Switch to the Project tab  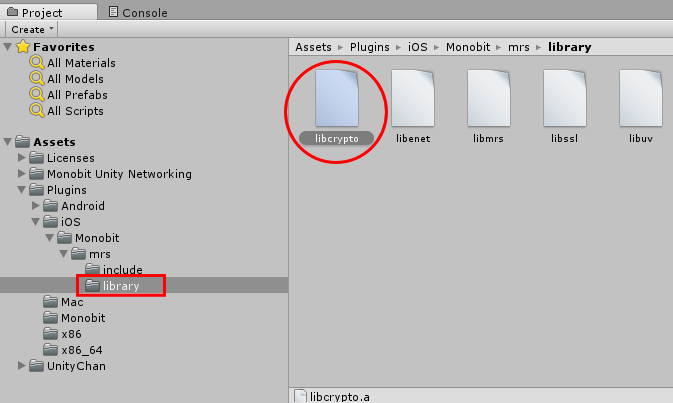pyautogui.click(x=35, y=12)
